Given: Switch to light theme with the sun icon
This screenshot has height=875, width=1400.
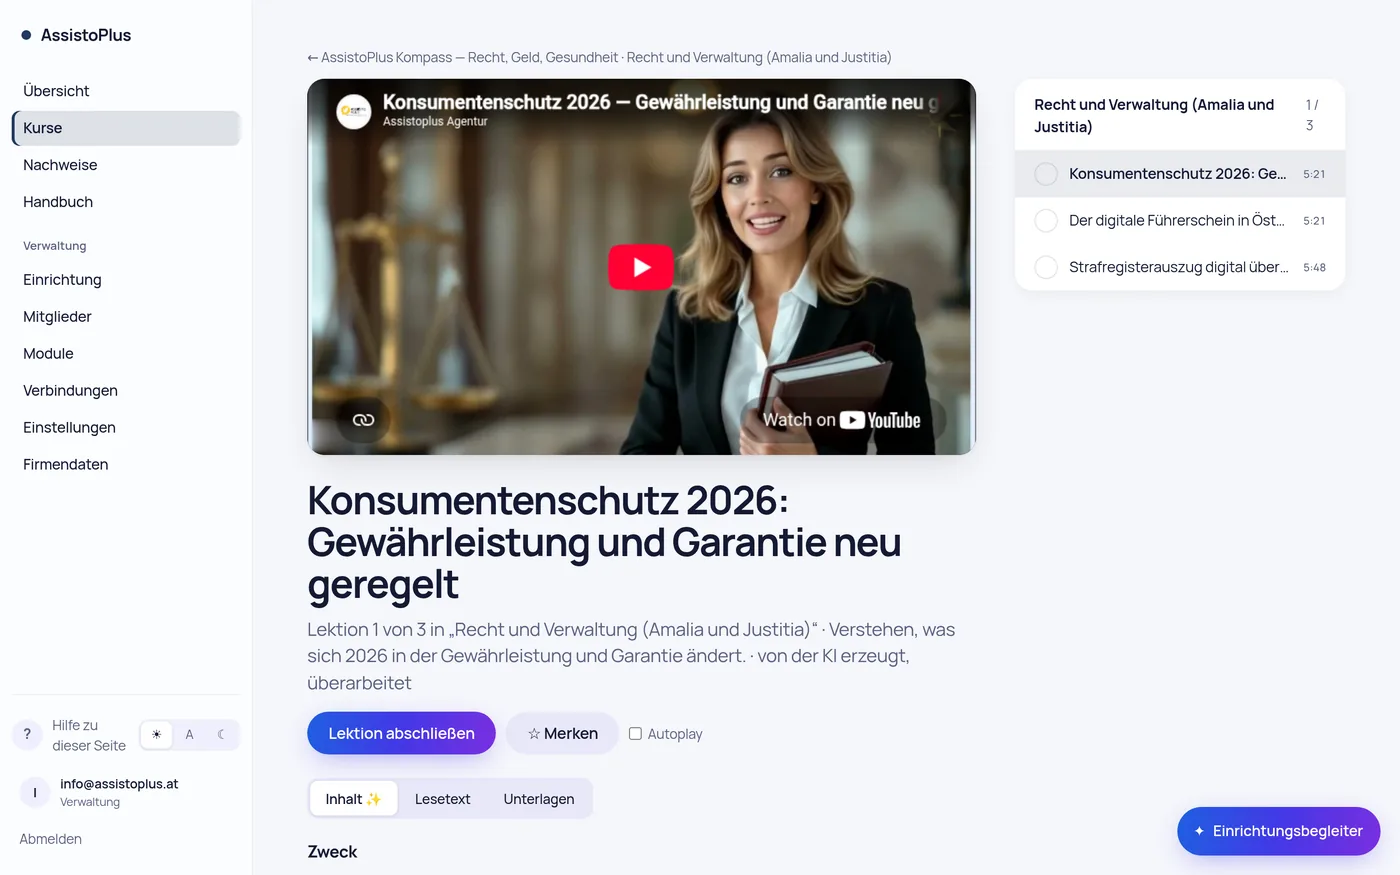Looking at the screenshot, I should (156, 735).
